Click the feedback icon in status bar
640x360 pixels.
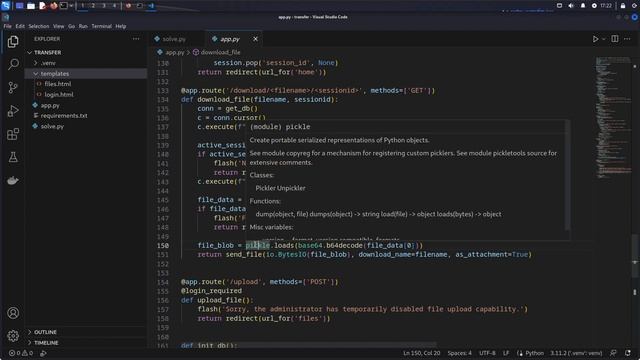(613, 353)
